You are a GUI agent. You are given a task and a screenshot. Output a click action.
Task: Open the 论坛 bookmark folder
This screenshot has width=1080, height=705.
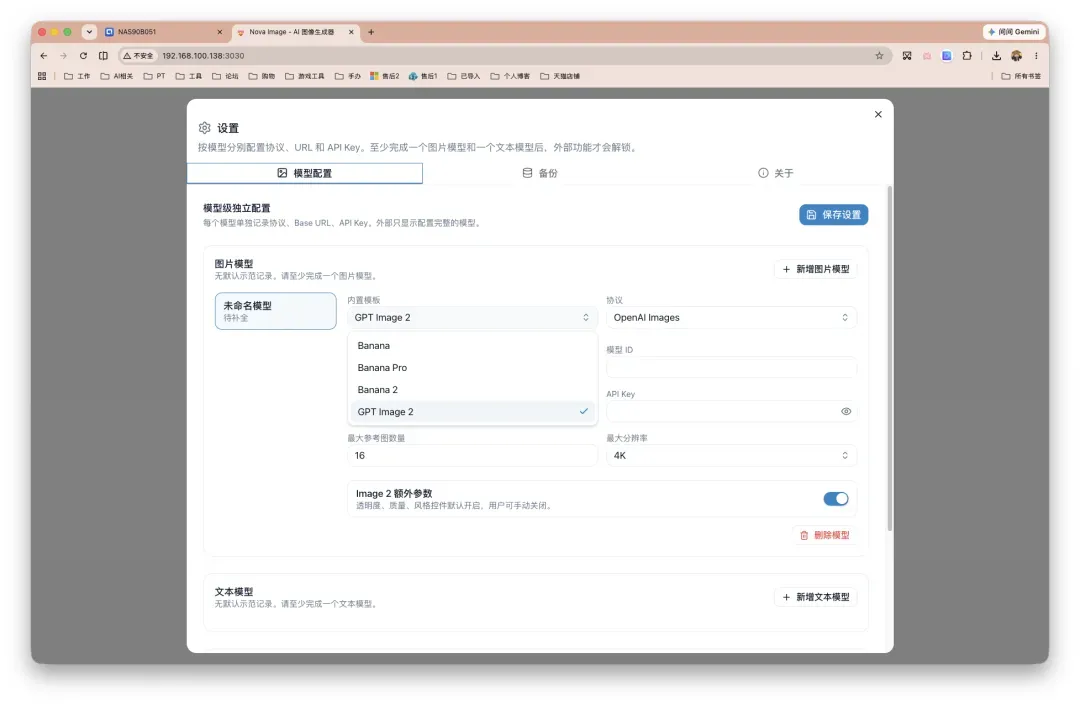pyautogui.click(x=225, y=76)
